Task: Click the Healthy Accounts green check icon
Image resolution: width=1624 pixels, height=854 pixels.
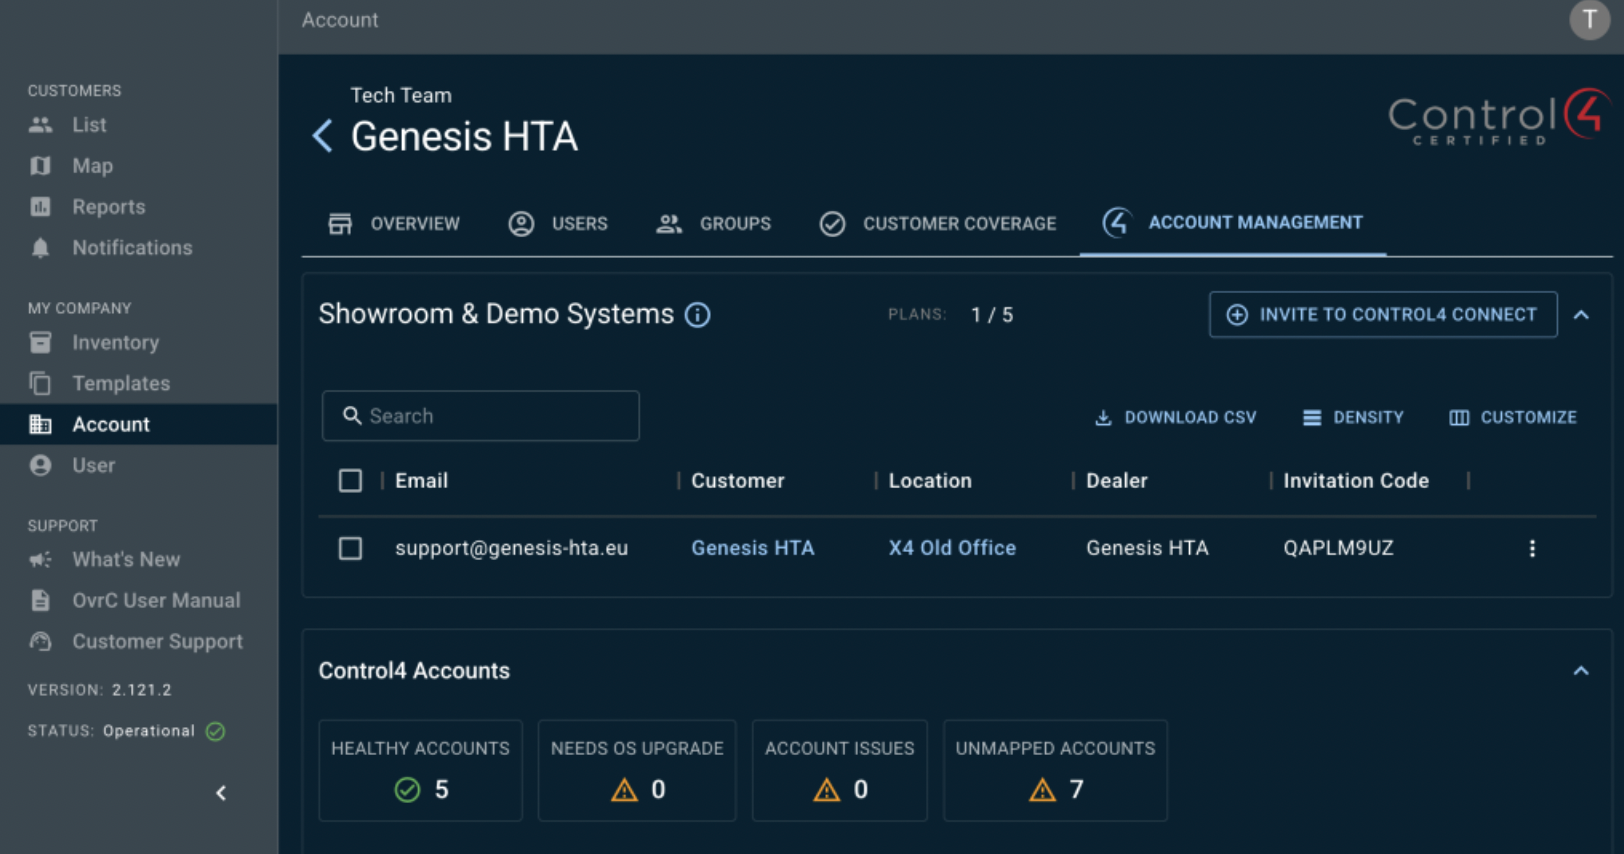Action: (407, 790)
